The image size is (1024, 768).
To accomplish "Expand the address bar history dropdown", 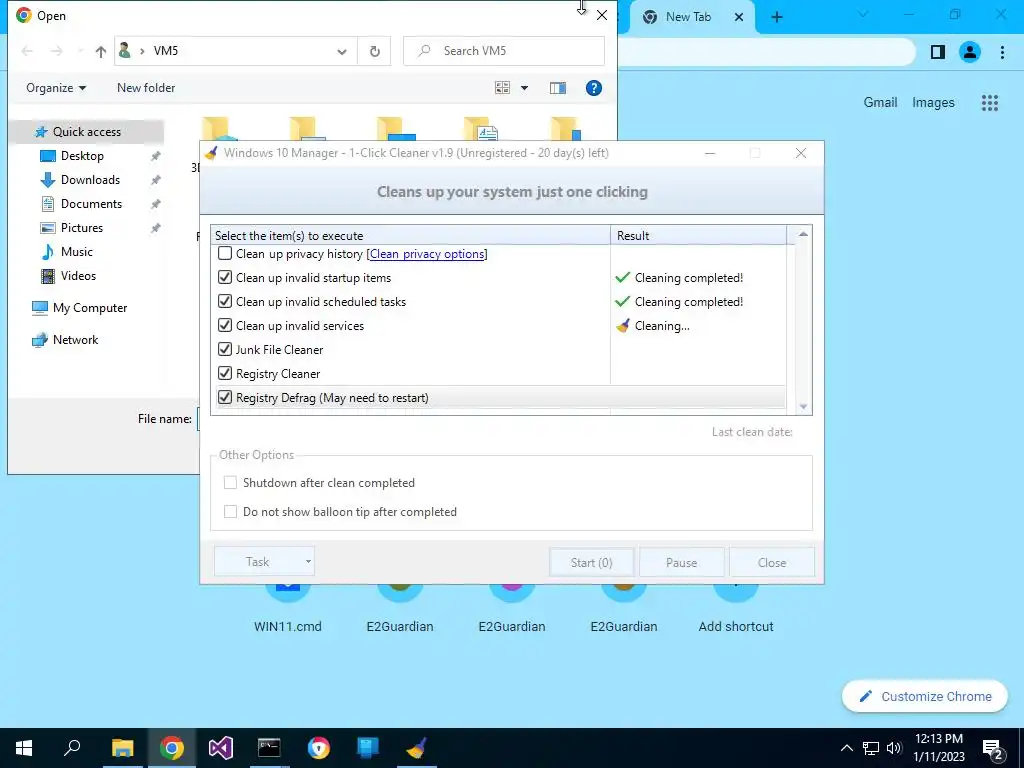I will click(x=342, y=52).
